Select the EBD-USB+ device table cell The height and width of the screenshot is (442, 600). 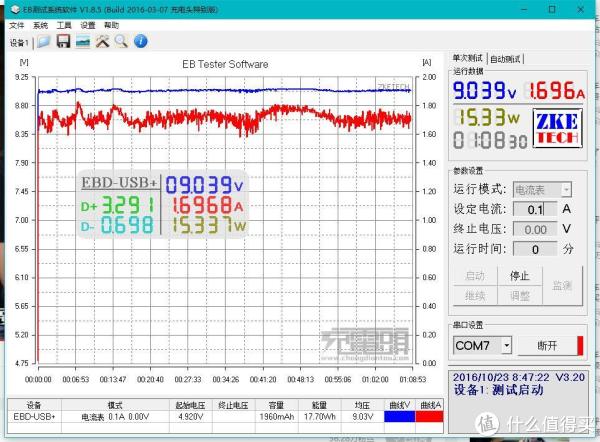click(34, 416)
